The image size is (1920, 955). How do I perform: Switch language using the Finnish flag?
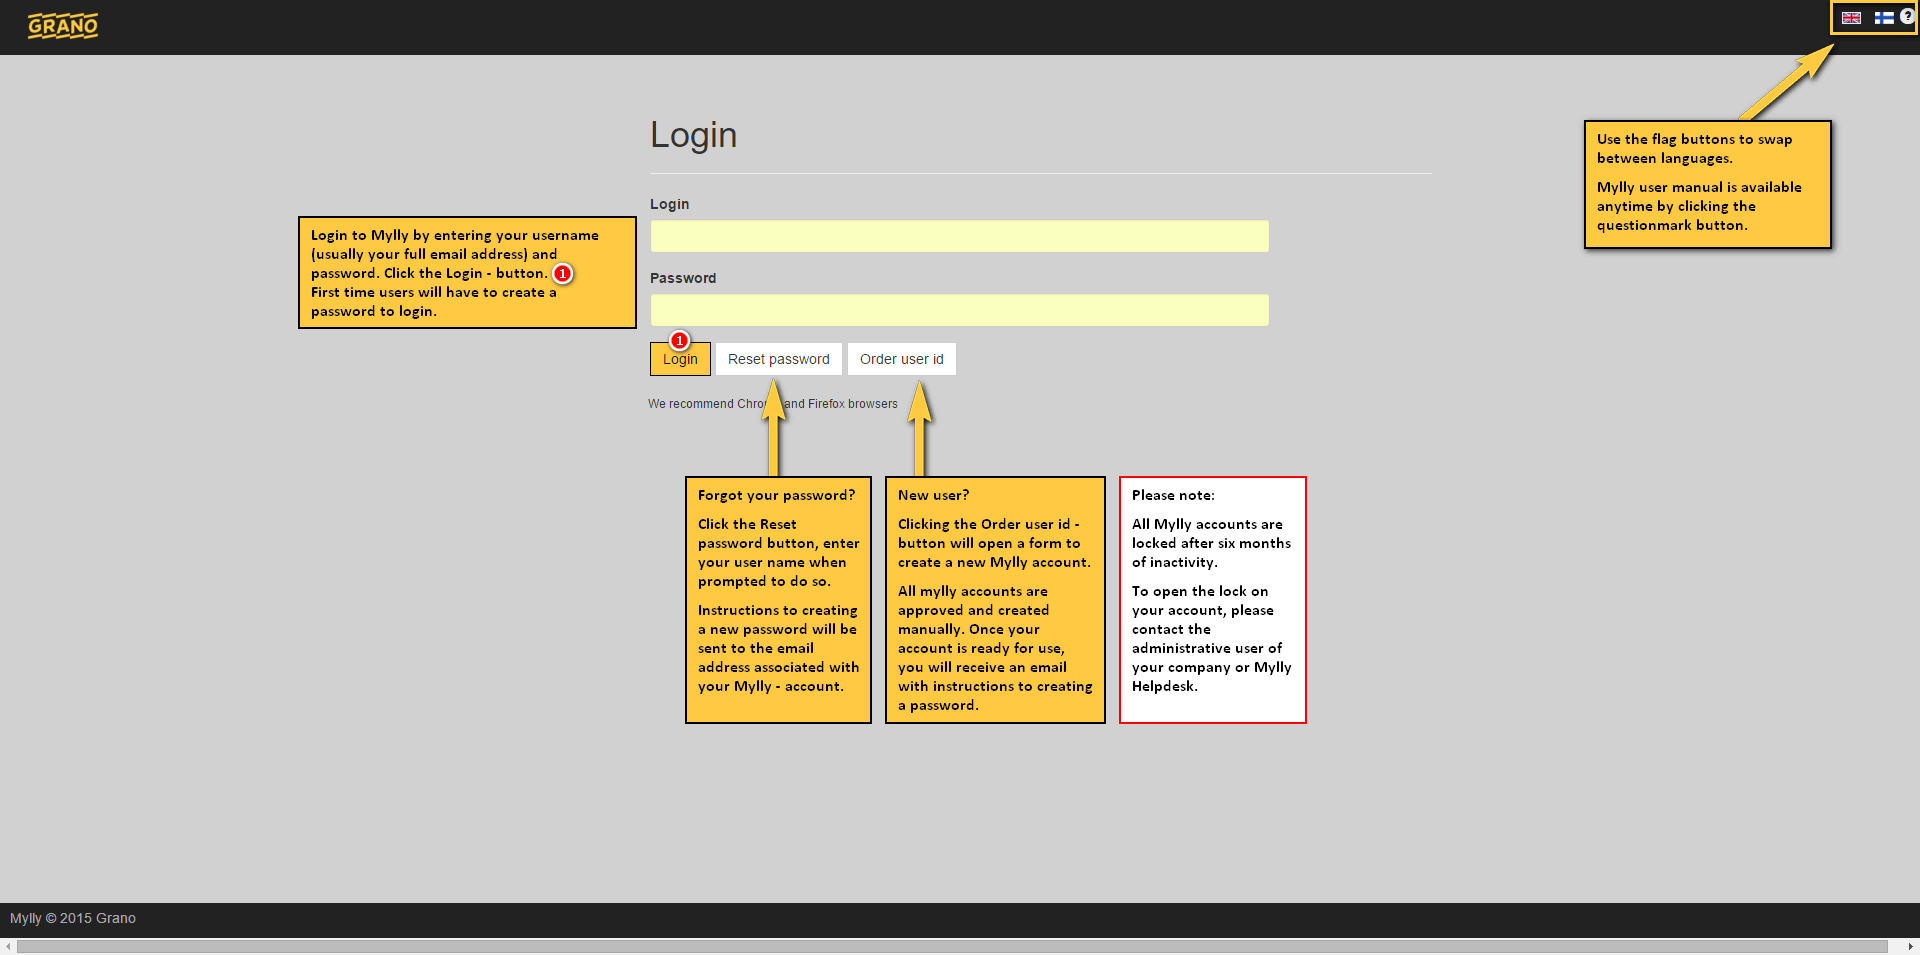click(x=1883, y=18)
